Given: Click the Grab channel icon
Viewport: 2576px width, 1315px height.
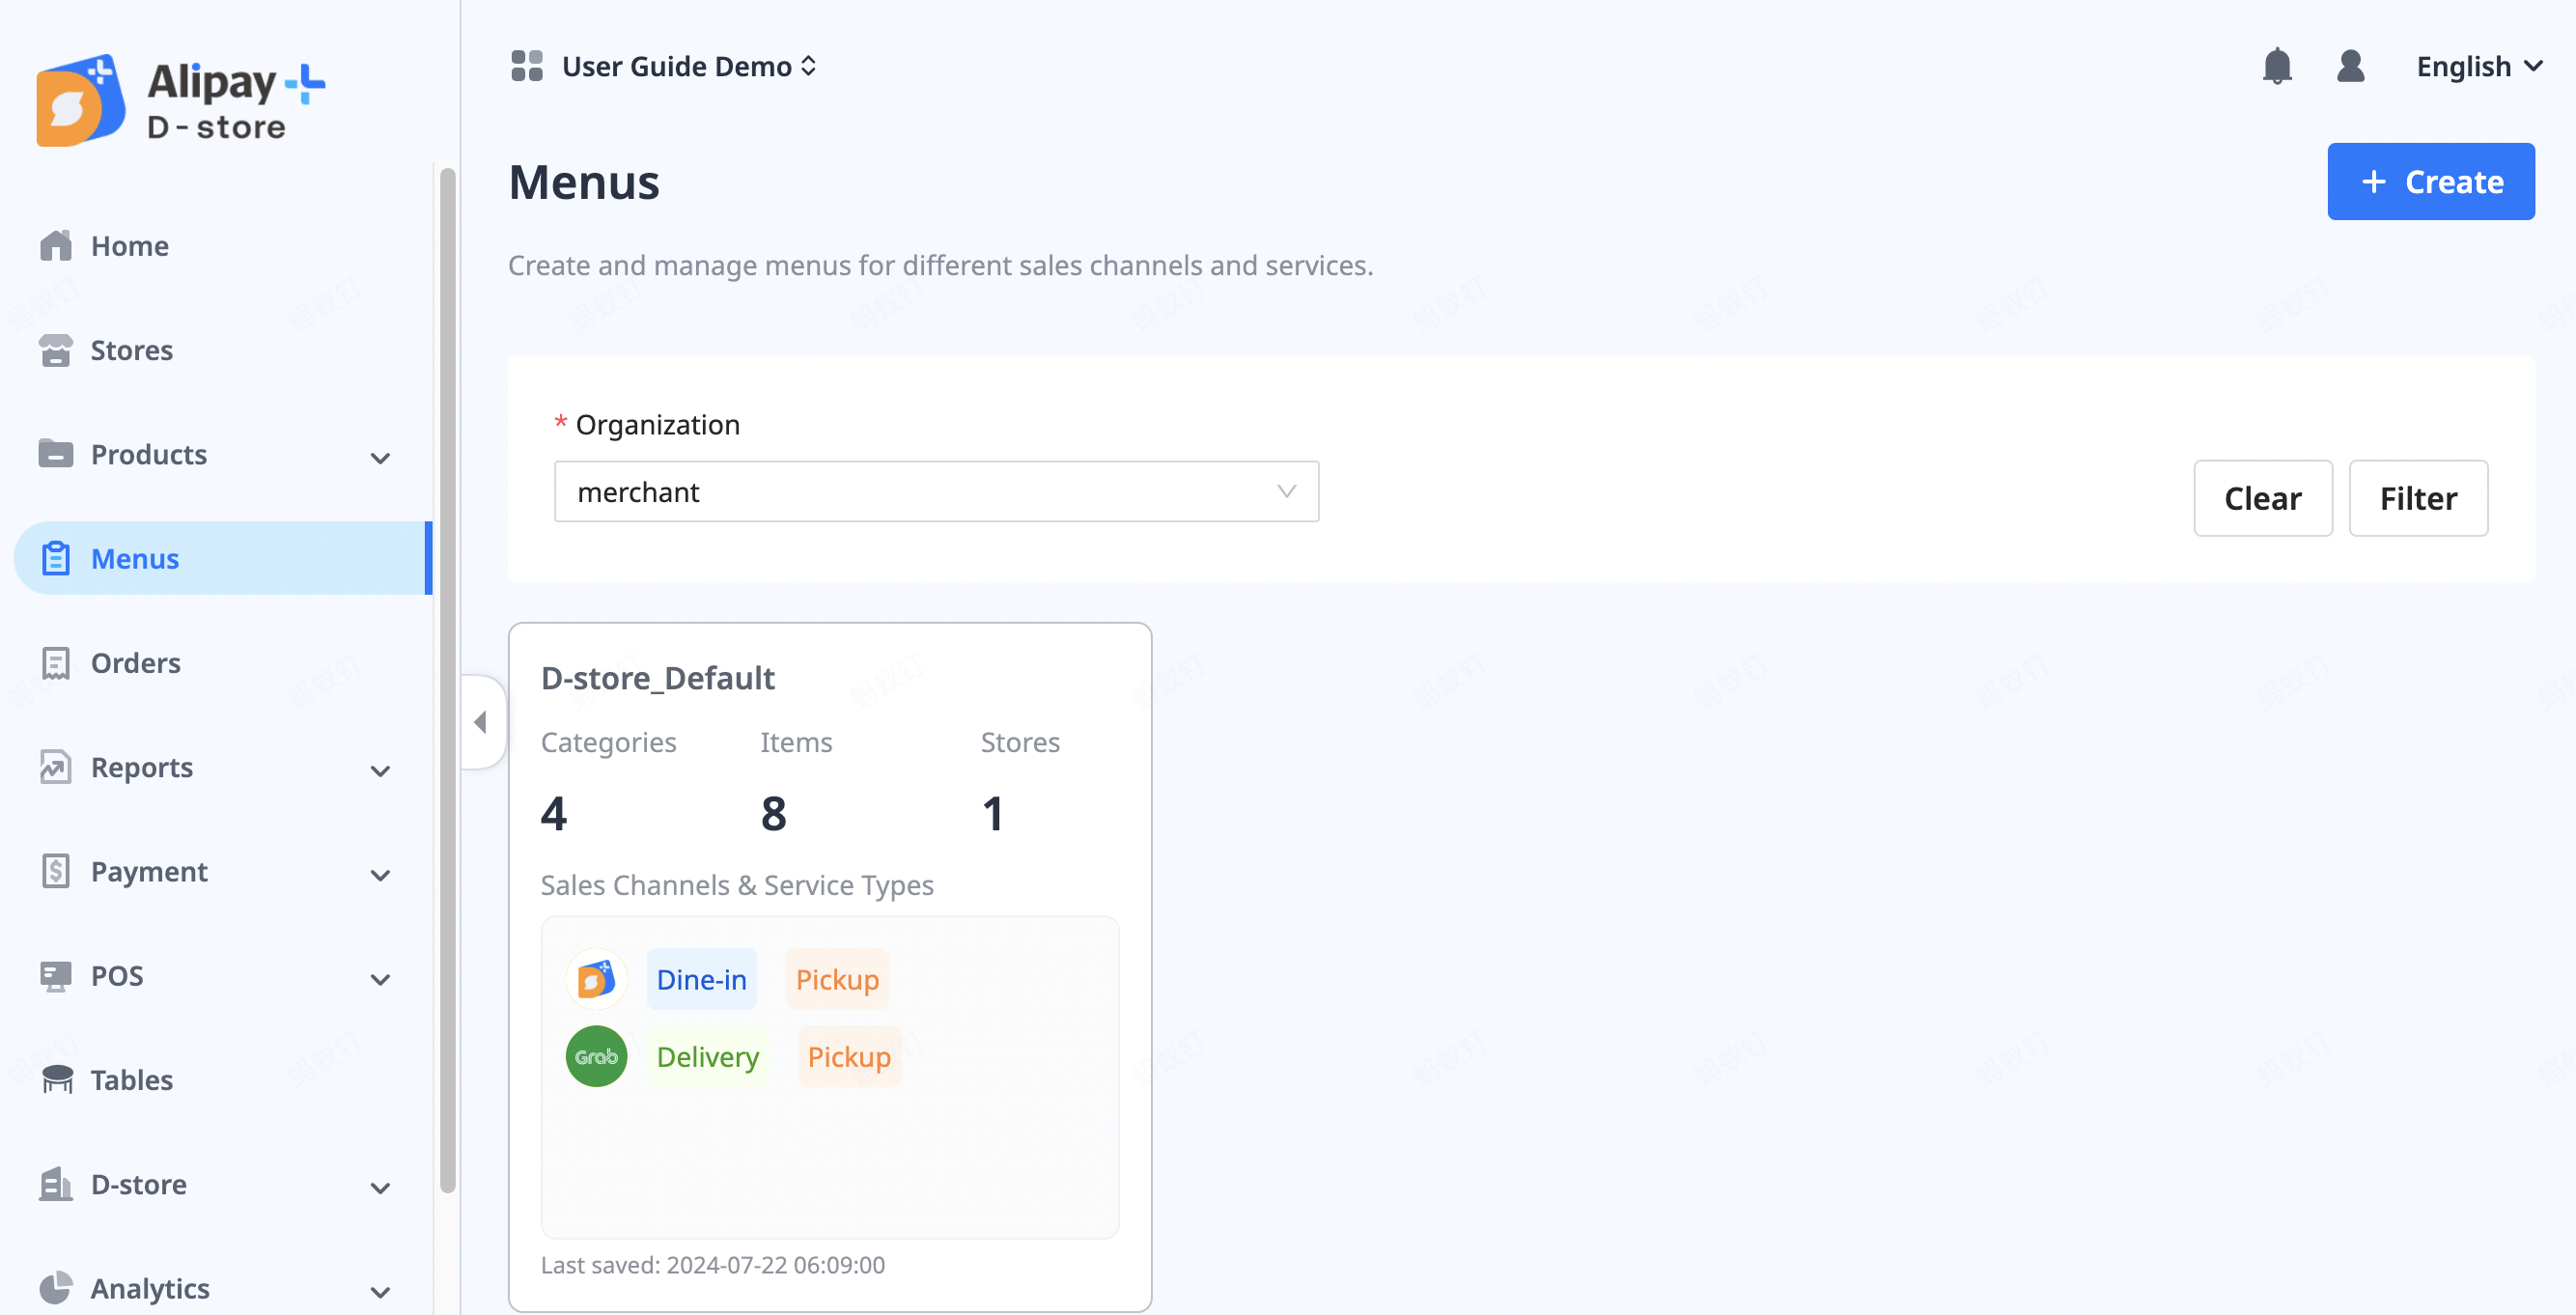Looking at the screenshot, I should [x=596, y=1056].
